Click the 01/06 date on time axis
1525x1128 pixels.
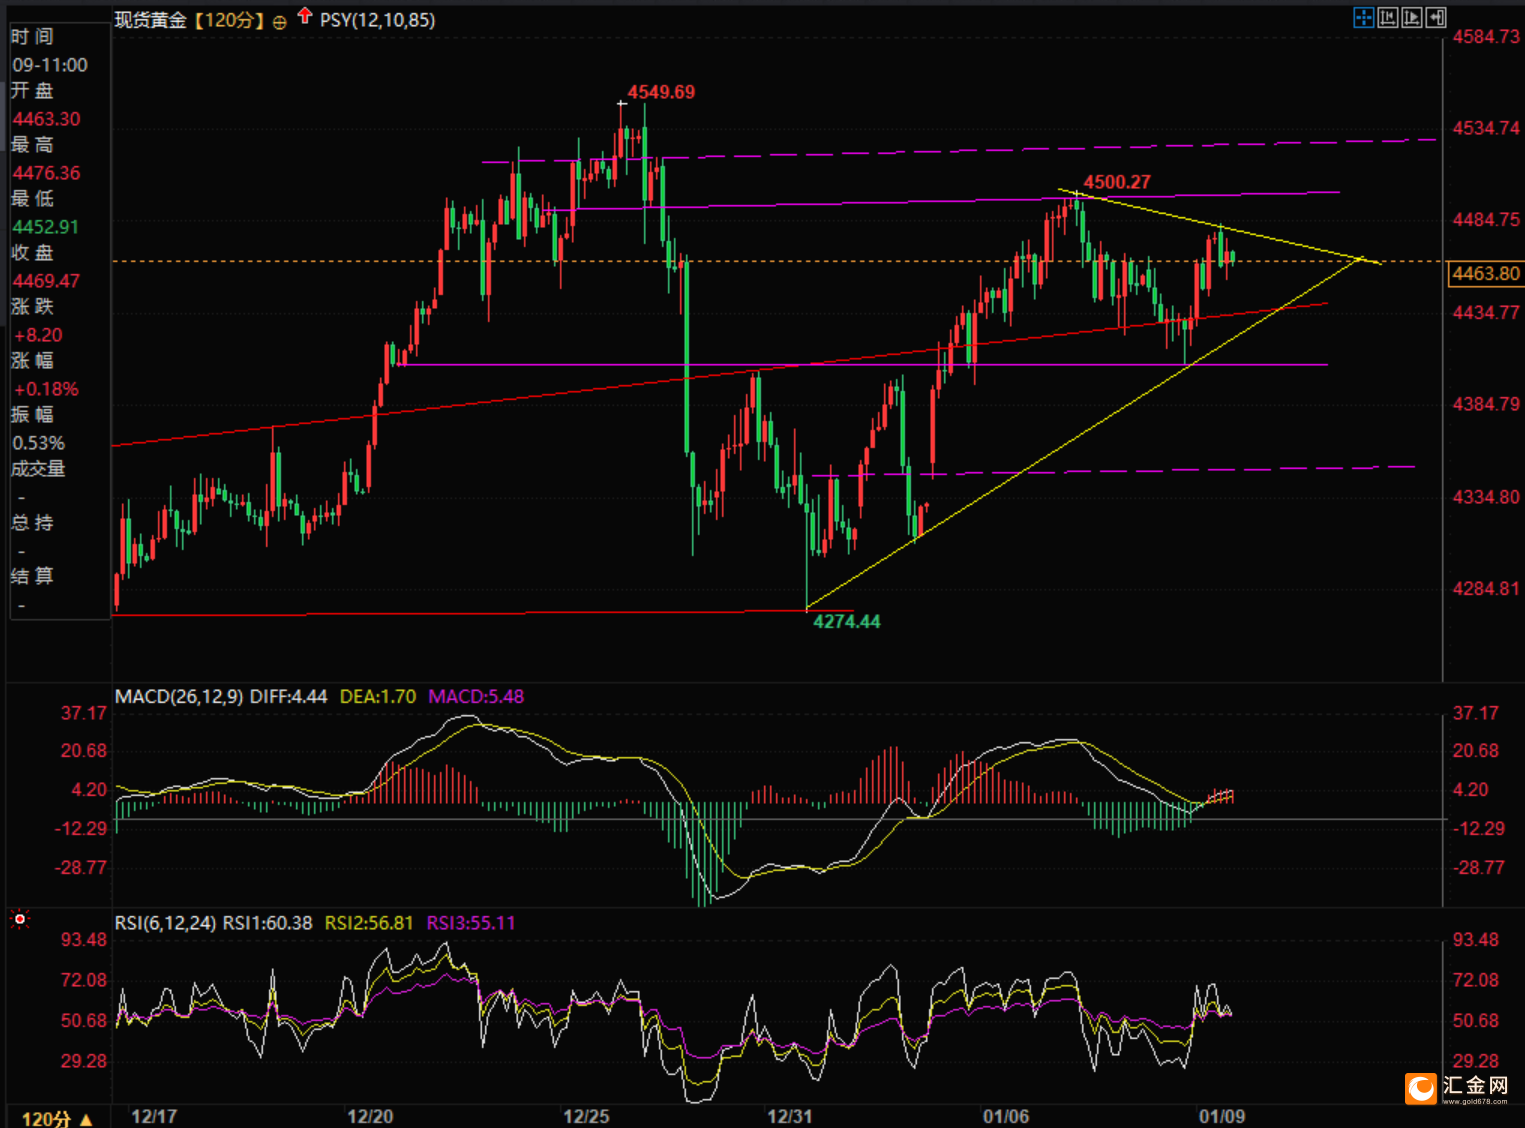coord(1005,1116)
